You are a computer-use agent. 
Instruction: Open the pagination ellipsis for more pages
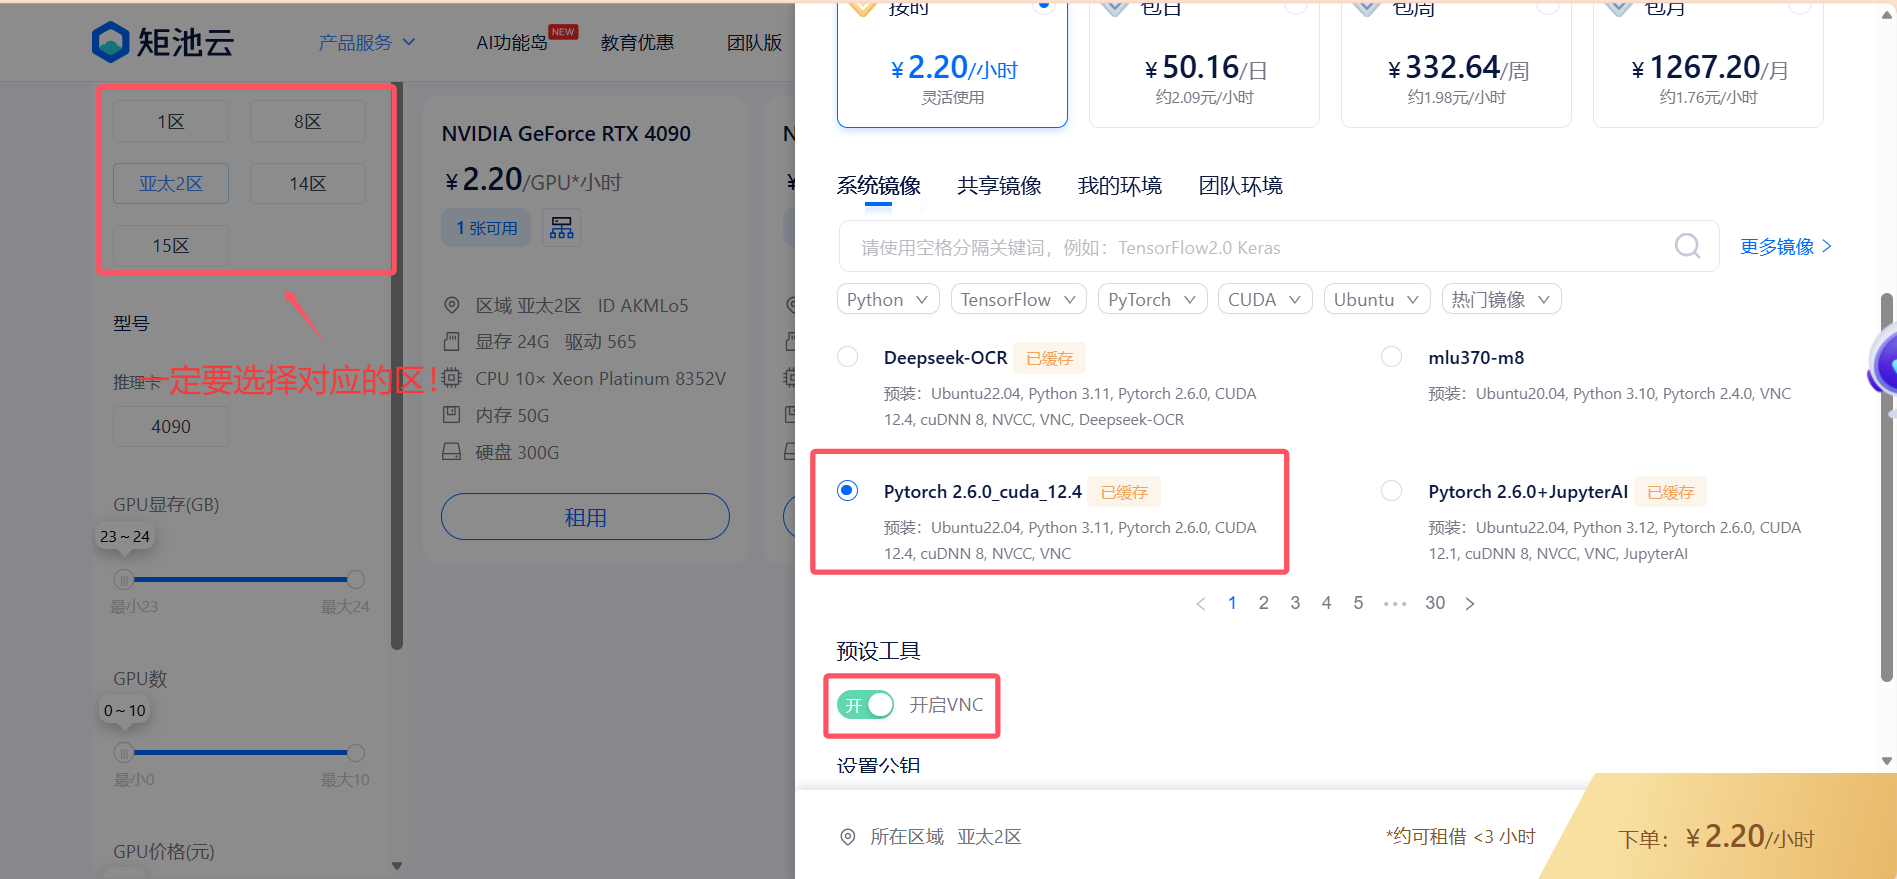(1395, 604)
